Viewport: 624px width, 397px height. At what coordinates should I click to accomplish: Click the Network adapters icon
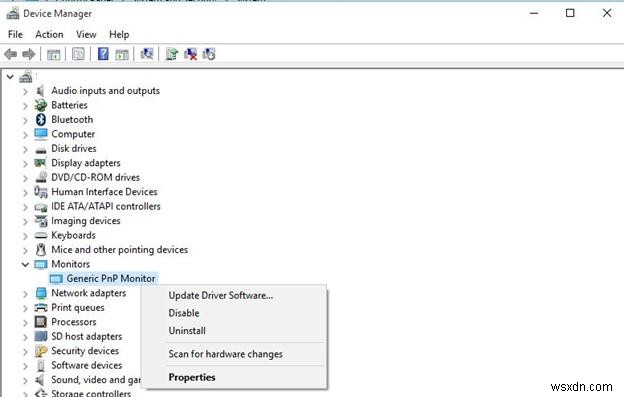[x=41, y=293]
